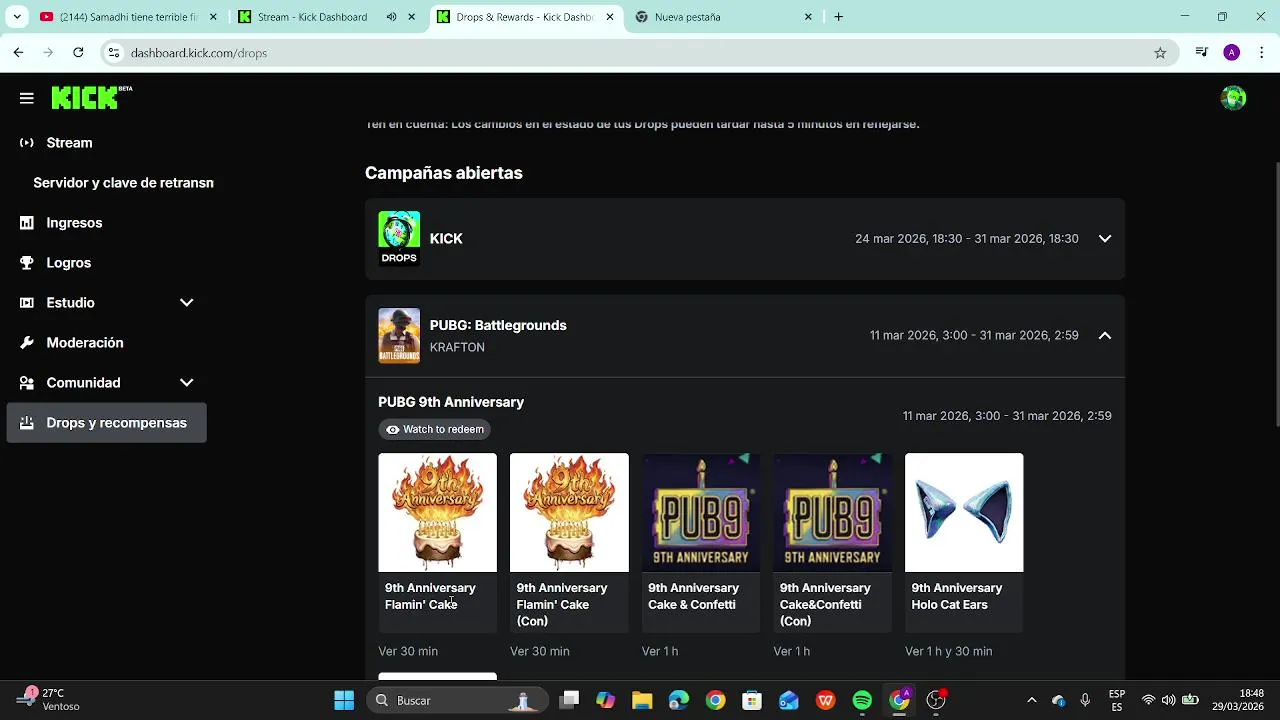This screenshot has width=1280, height=720.
Task: Click the KRAFTON publisher text
Action: pyautogui.click(x=457, y=347)
